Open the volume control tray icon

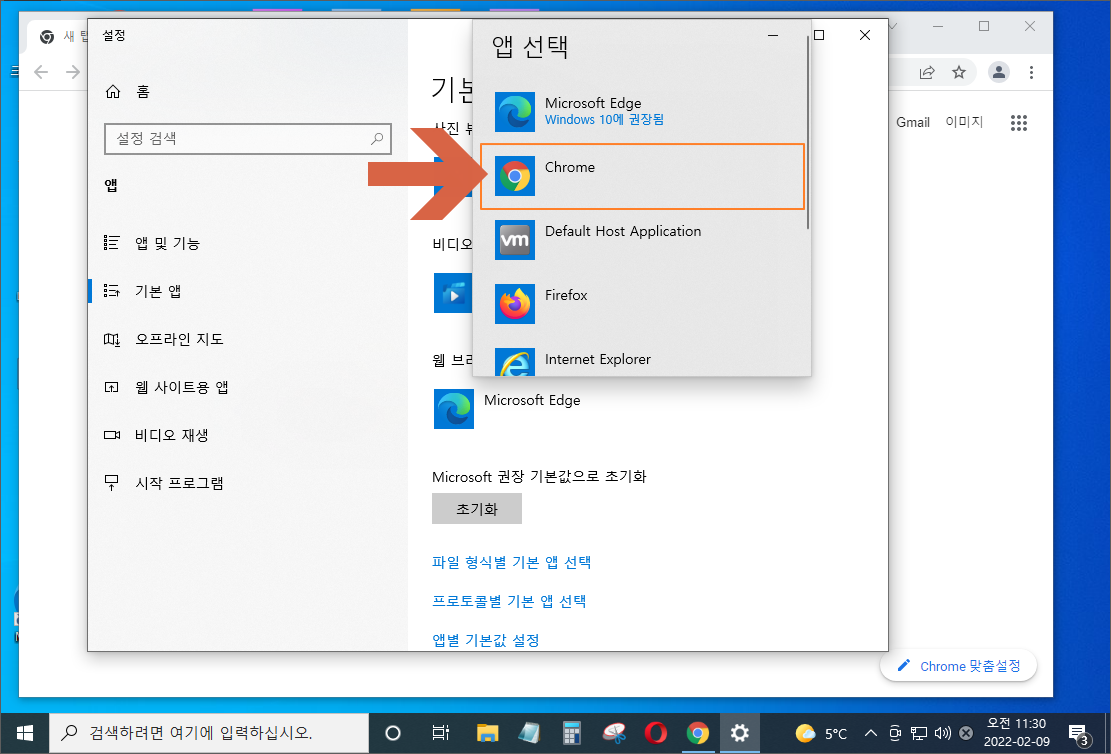coord(942,733)
